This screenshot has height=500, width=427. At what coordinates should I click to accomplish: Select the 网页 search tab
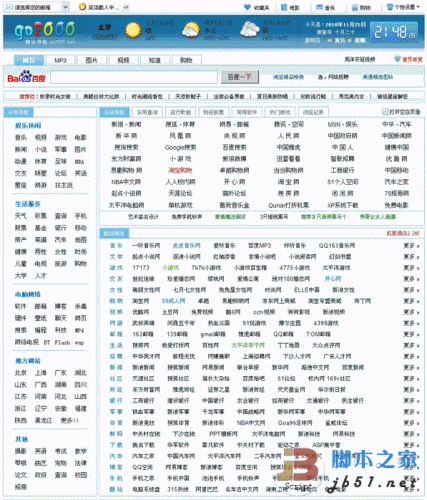tap(29, 60)
